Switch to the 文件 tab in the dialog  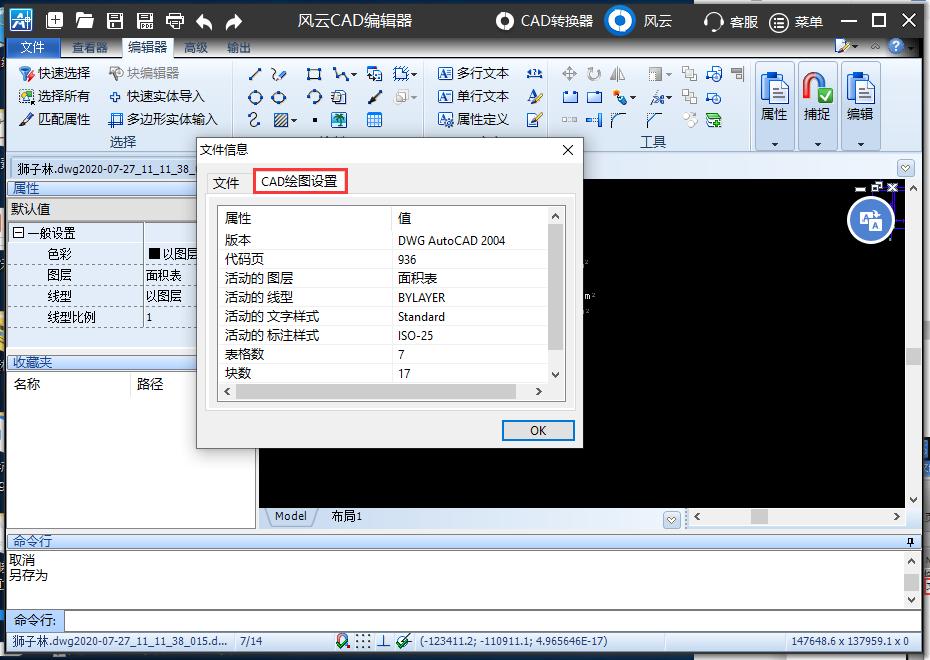point(228,183)
